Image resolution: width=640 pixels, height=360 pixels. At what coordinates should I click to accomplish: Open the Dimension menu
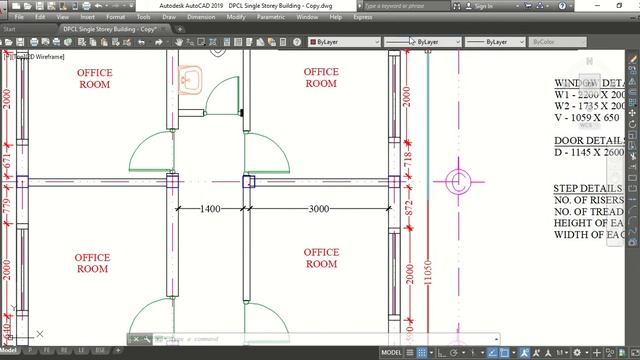click(201, 17)
